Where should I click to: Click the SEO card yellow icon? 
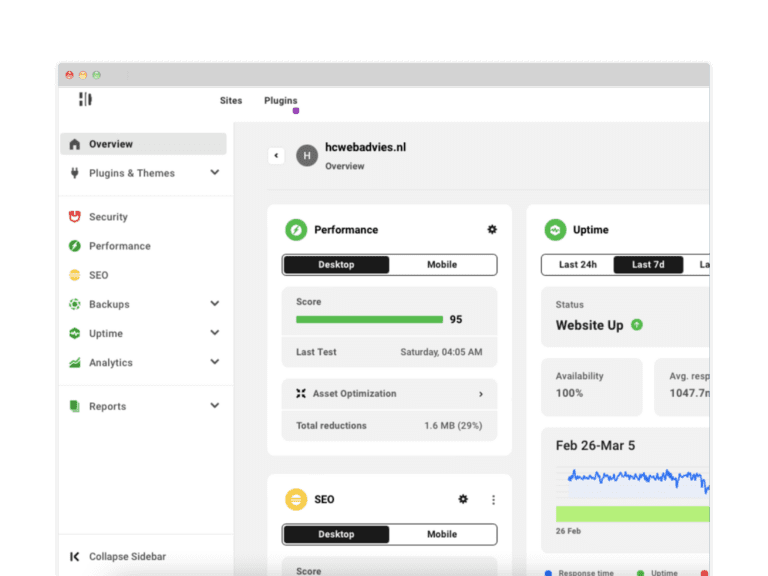[x=296, y=500]
